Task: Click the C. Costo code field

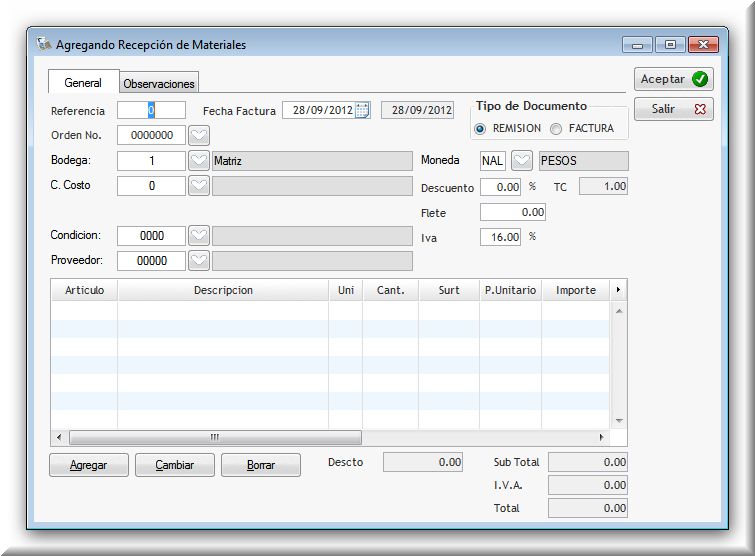Action: (151, 186)
